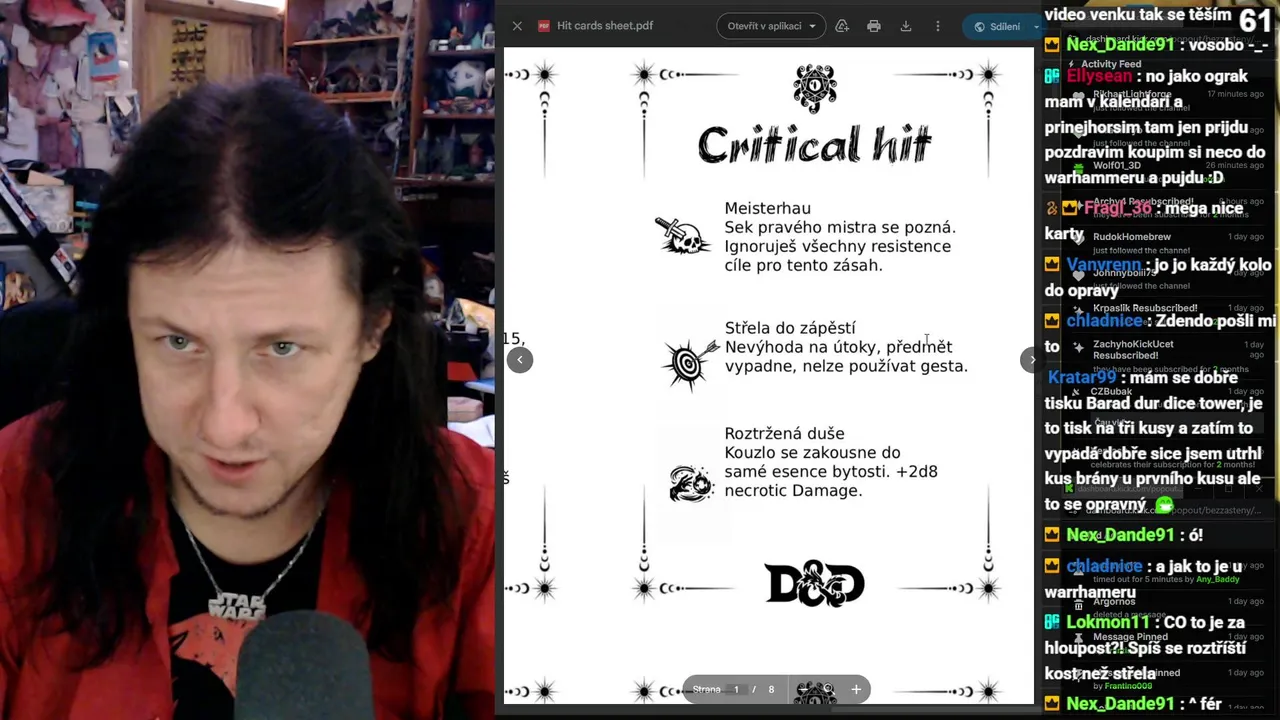Click the 'necrotic Damage.' text
Viewport: 1280px width, 720px height.
click(793, 491)
